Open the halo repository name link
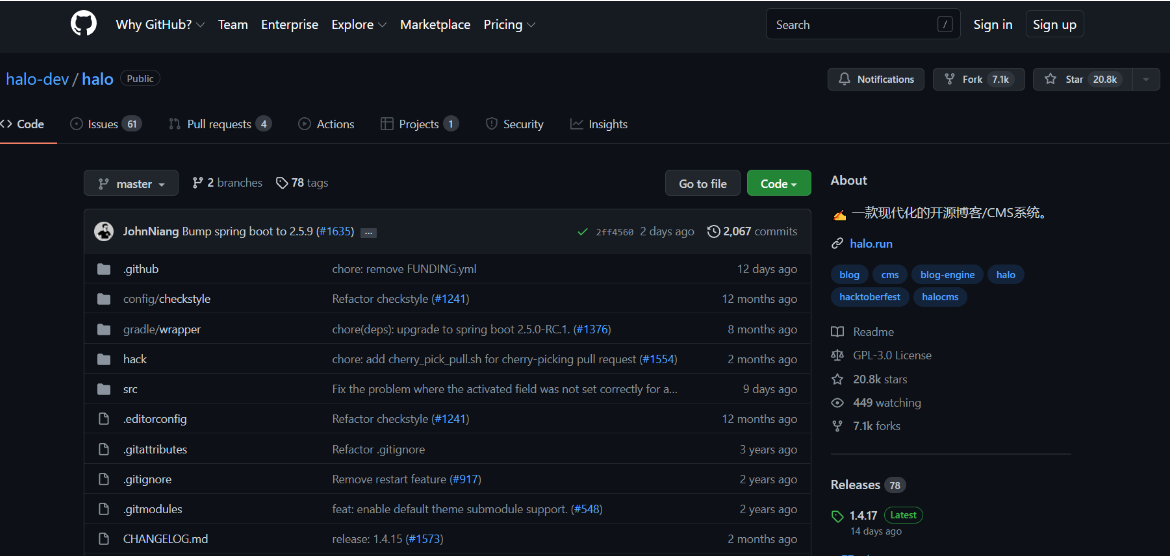This screenshot has height=559, width=1170. (x=97, y=78)
